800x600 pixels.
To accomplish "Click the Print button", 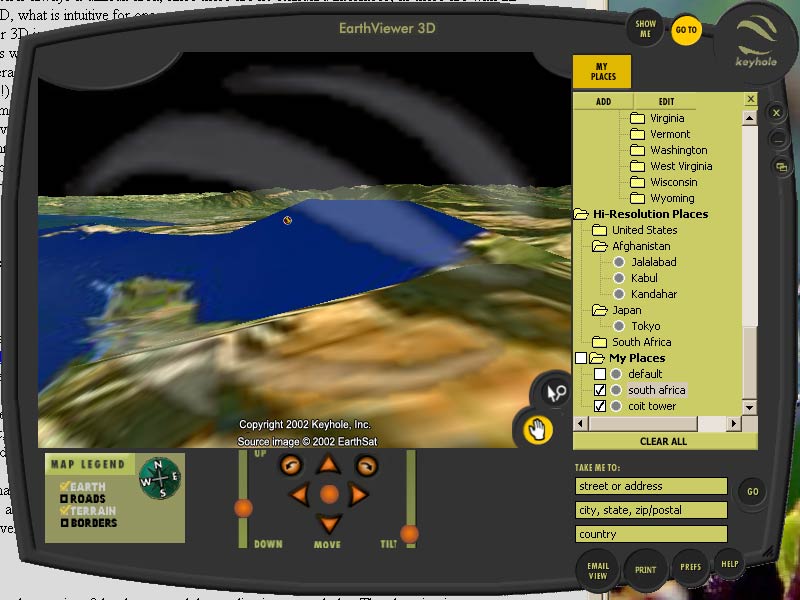I will 645,569.
